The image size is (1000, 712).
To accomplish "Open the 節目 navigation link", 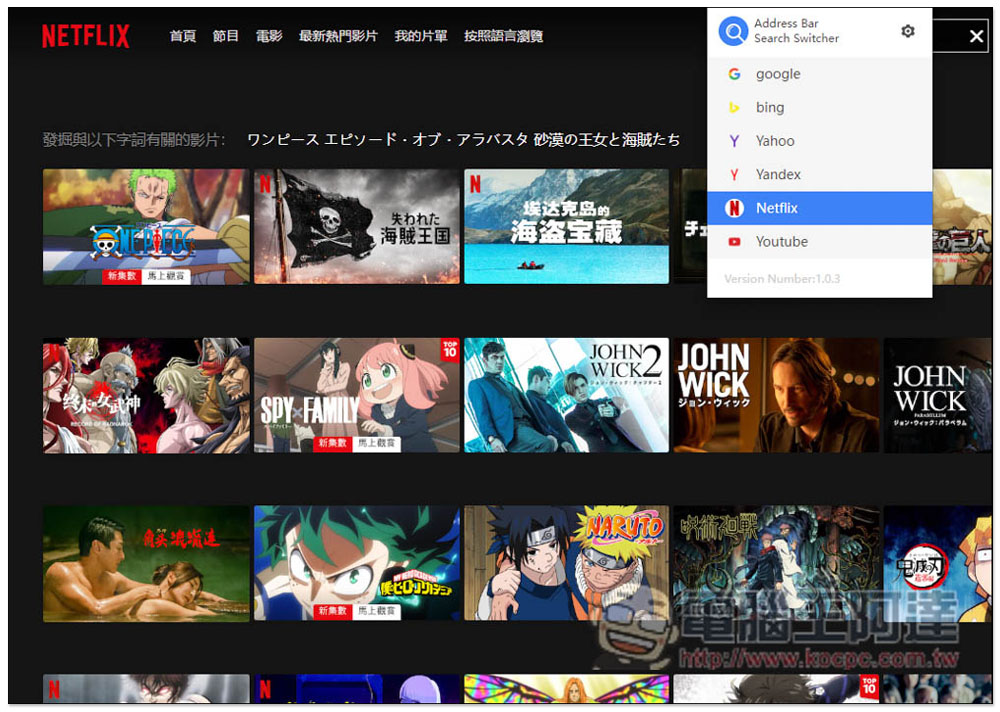I will tap(226, 36).
